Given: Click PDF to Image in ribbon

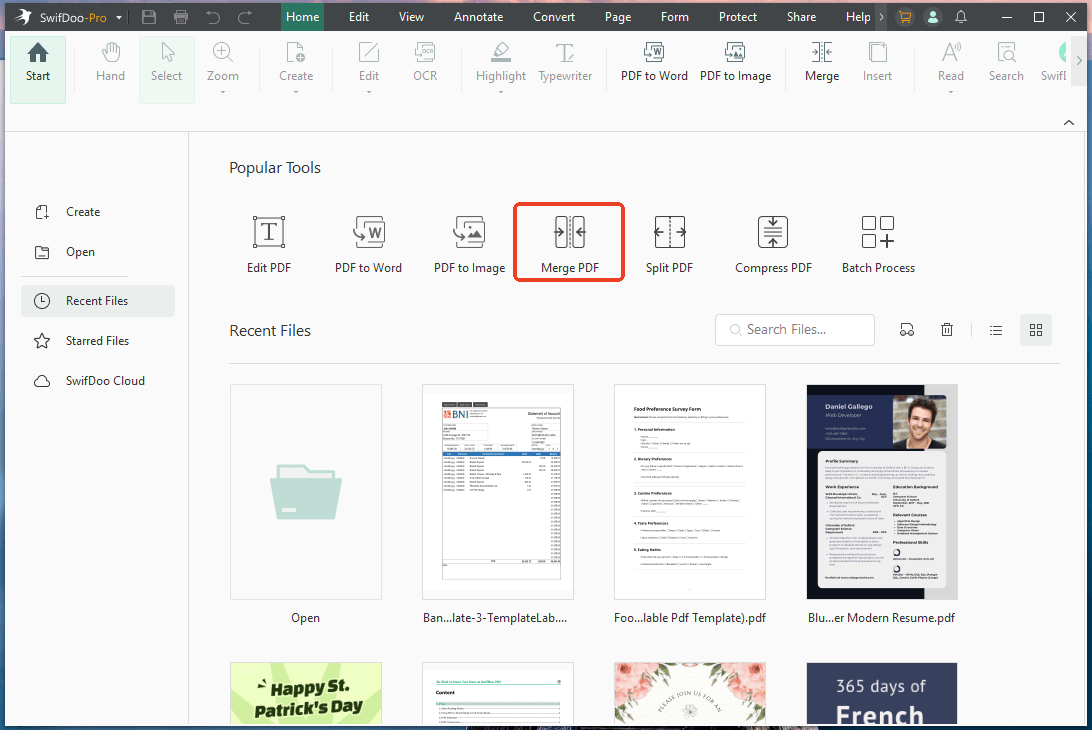Looking at the screenshot, I should 735,63.
